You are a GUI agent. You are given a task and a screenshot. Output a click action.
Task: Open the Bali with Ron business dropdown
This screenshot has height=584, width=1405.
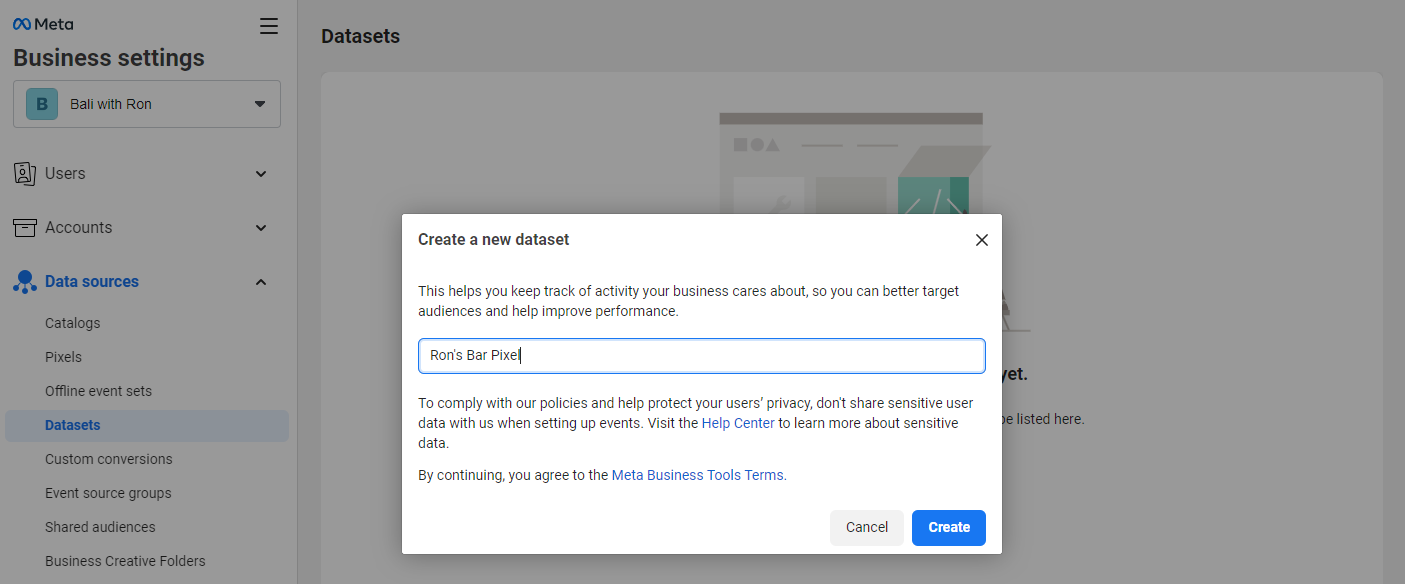point(147,104)
